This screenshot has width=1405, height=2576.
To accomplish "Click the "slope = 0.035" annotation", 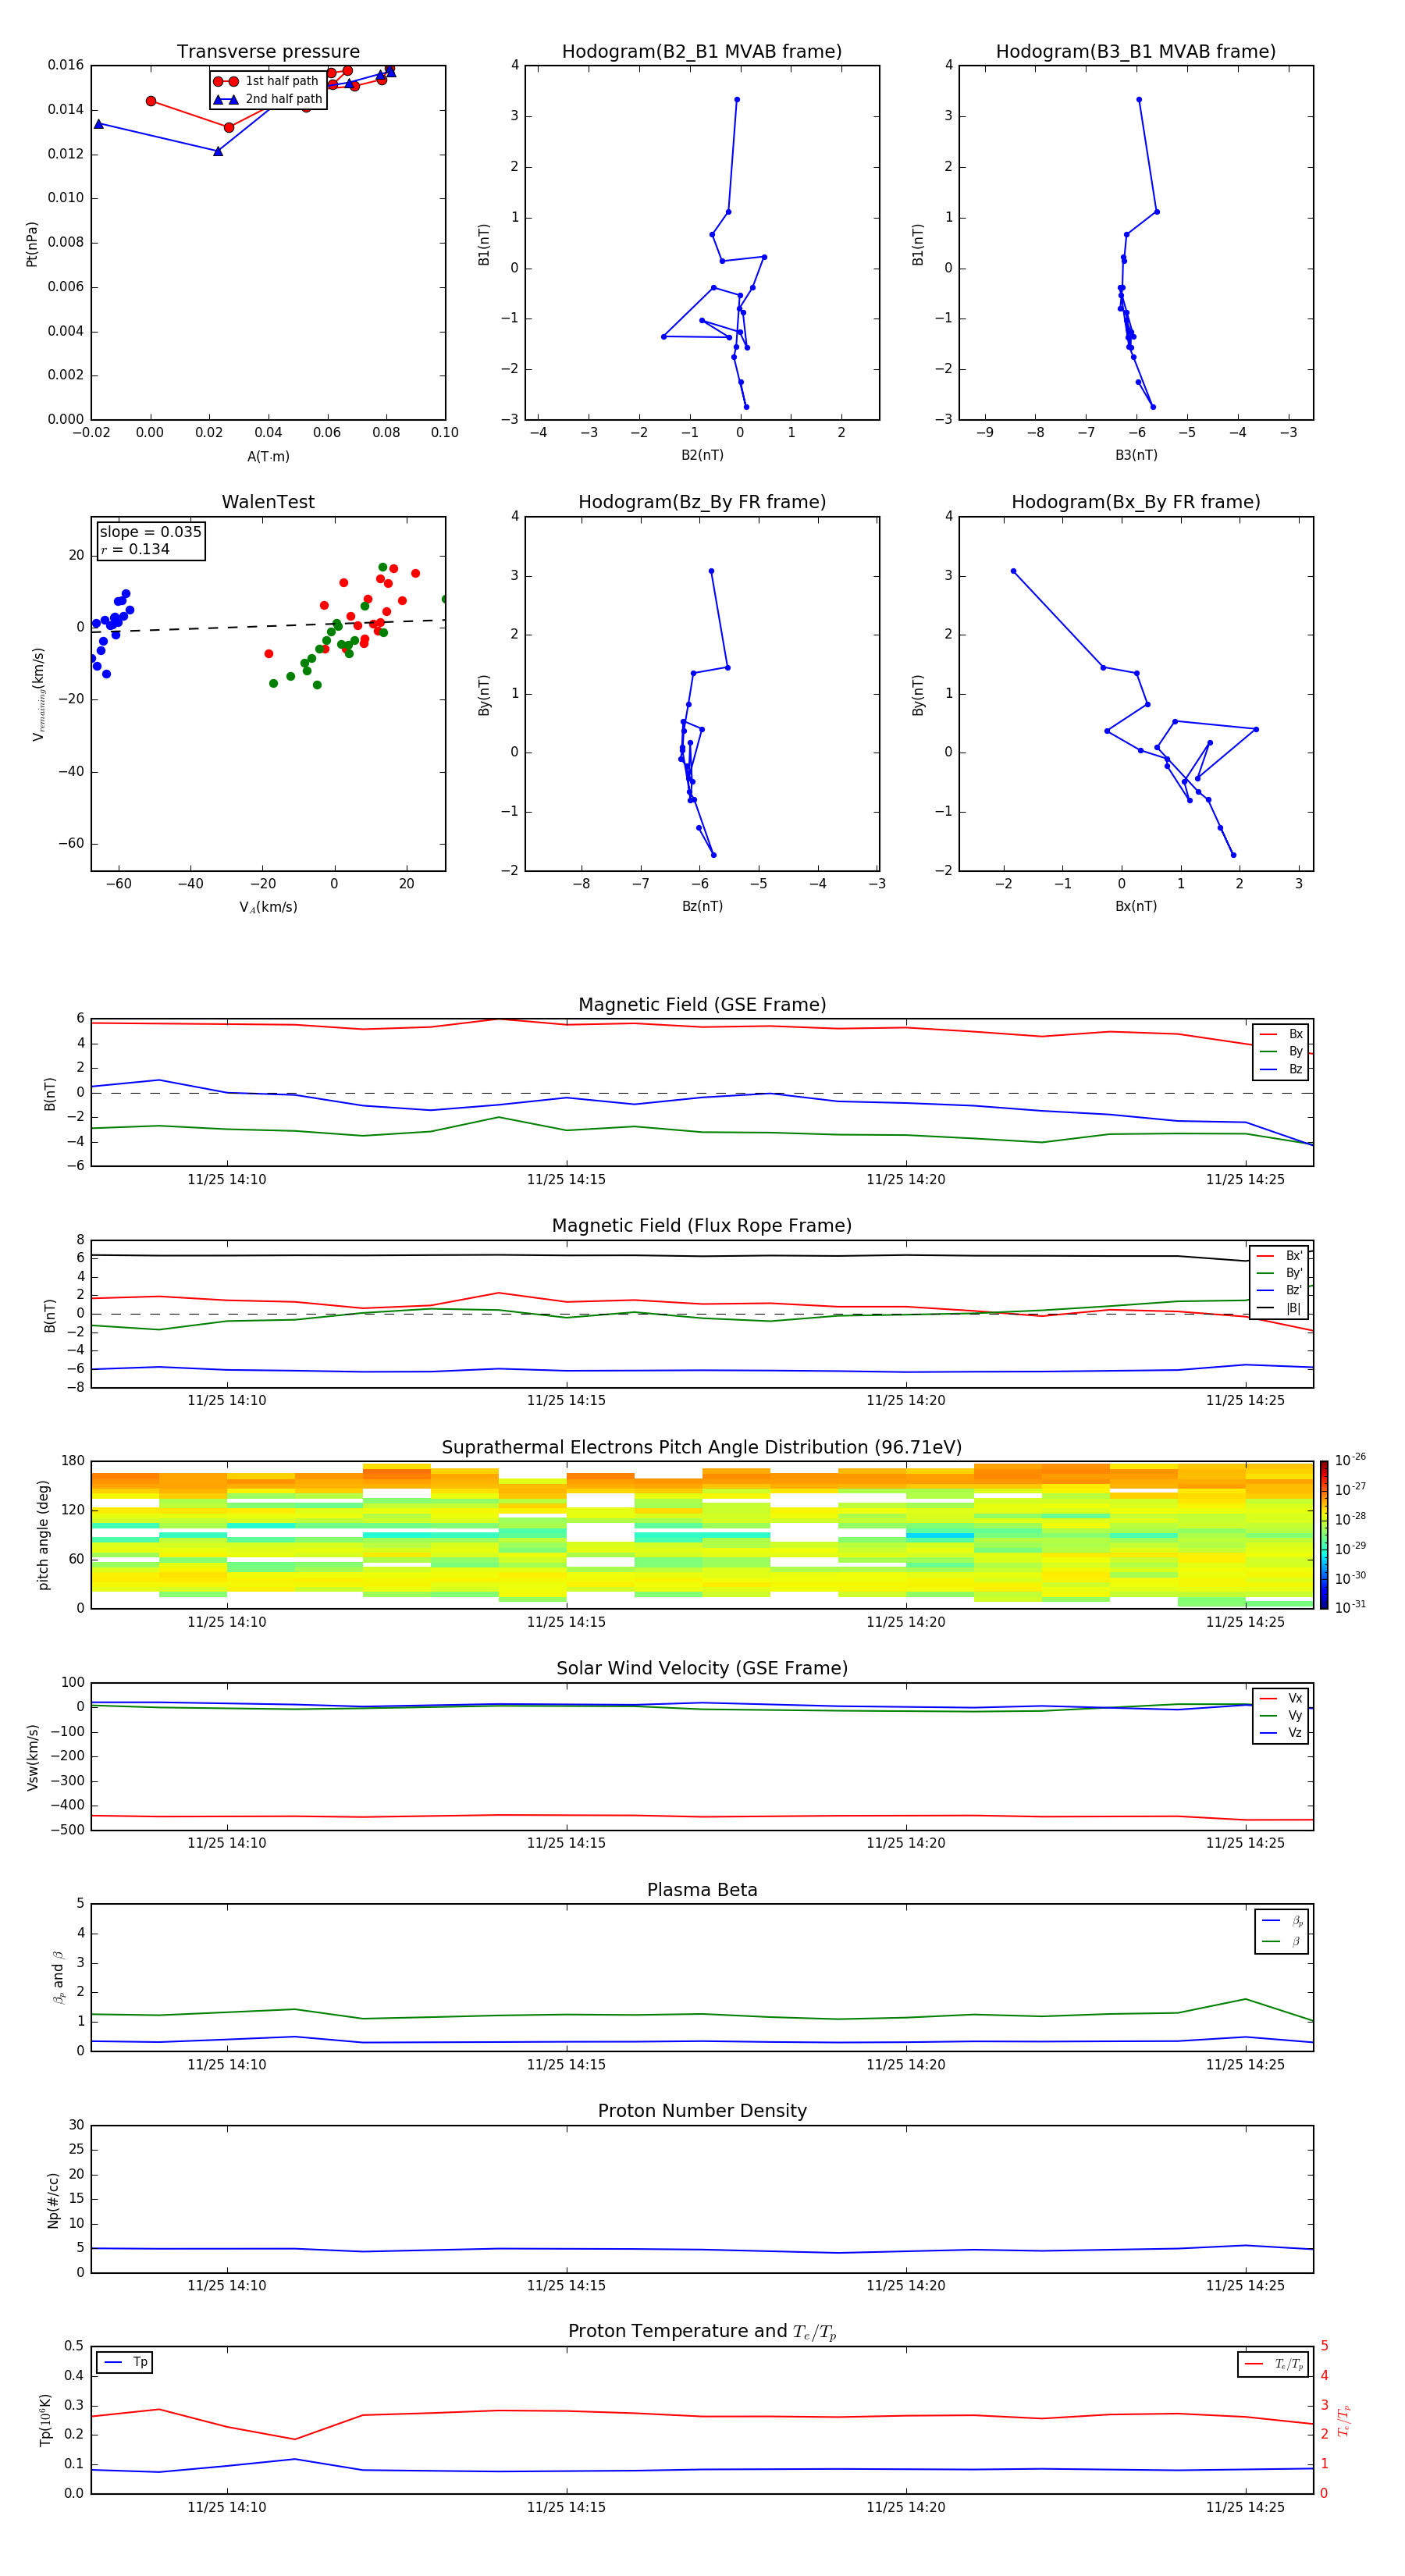I will (x=151, y=532).
